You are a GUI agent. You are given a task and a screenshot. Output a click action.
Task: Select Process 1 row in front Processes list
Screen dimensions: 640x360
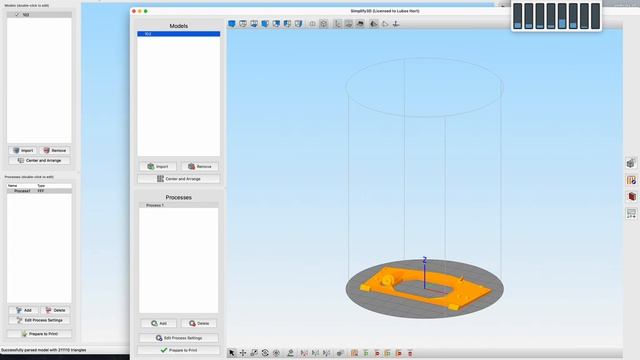179,205
